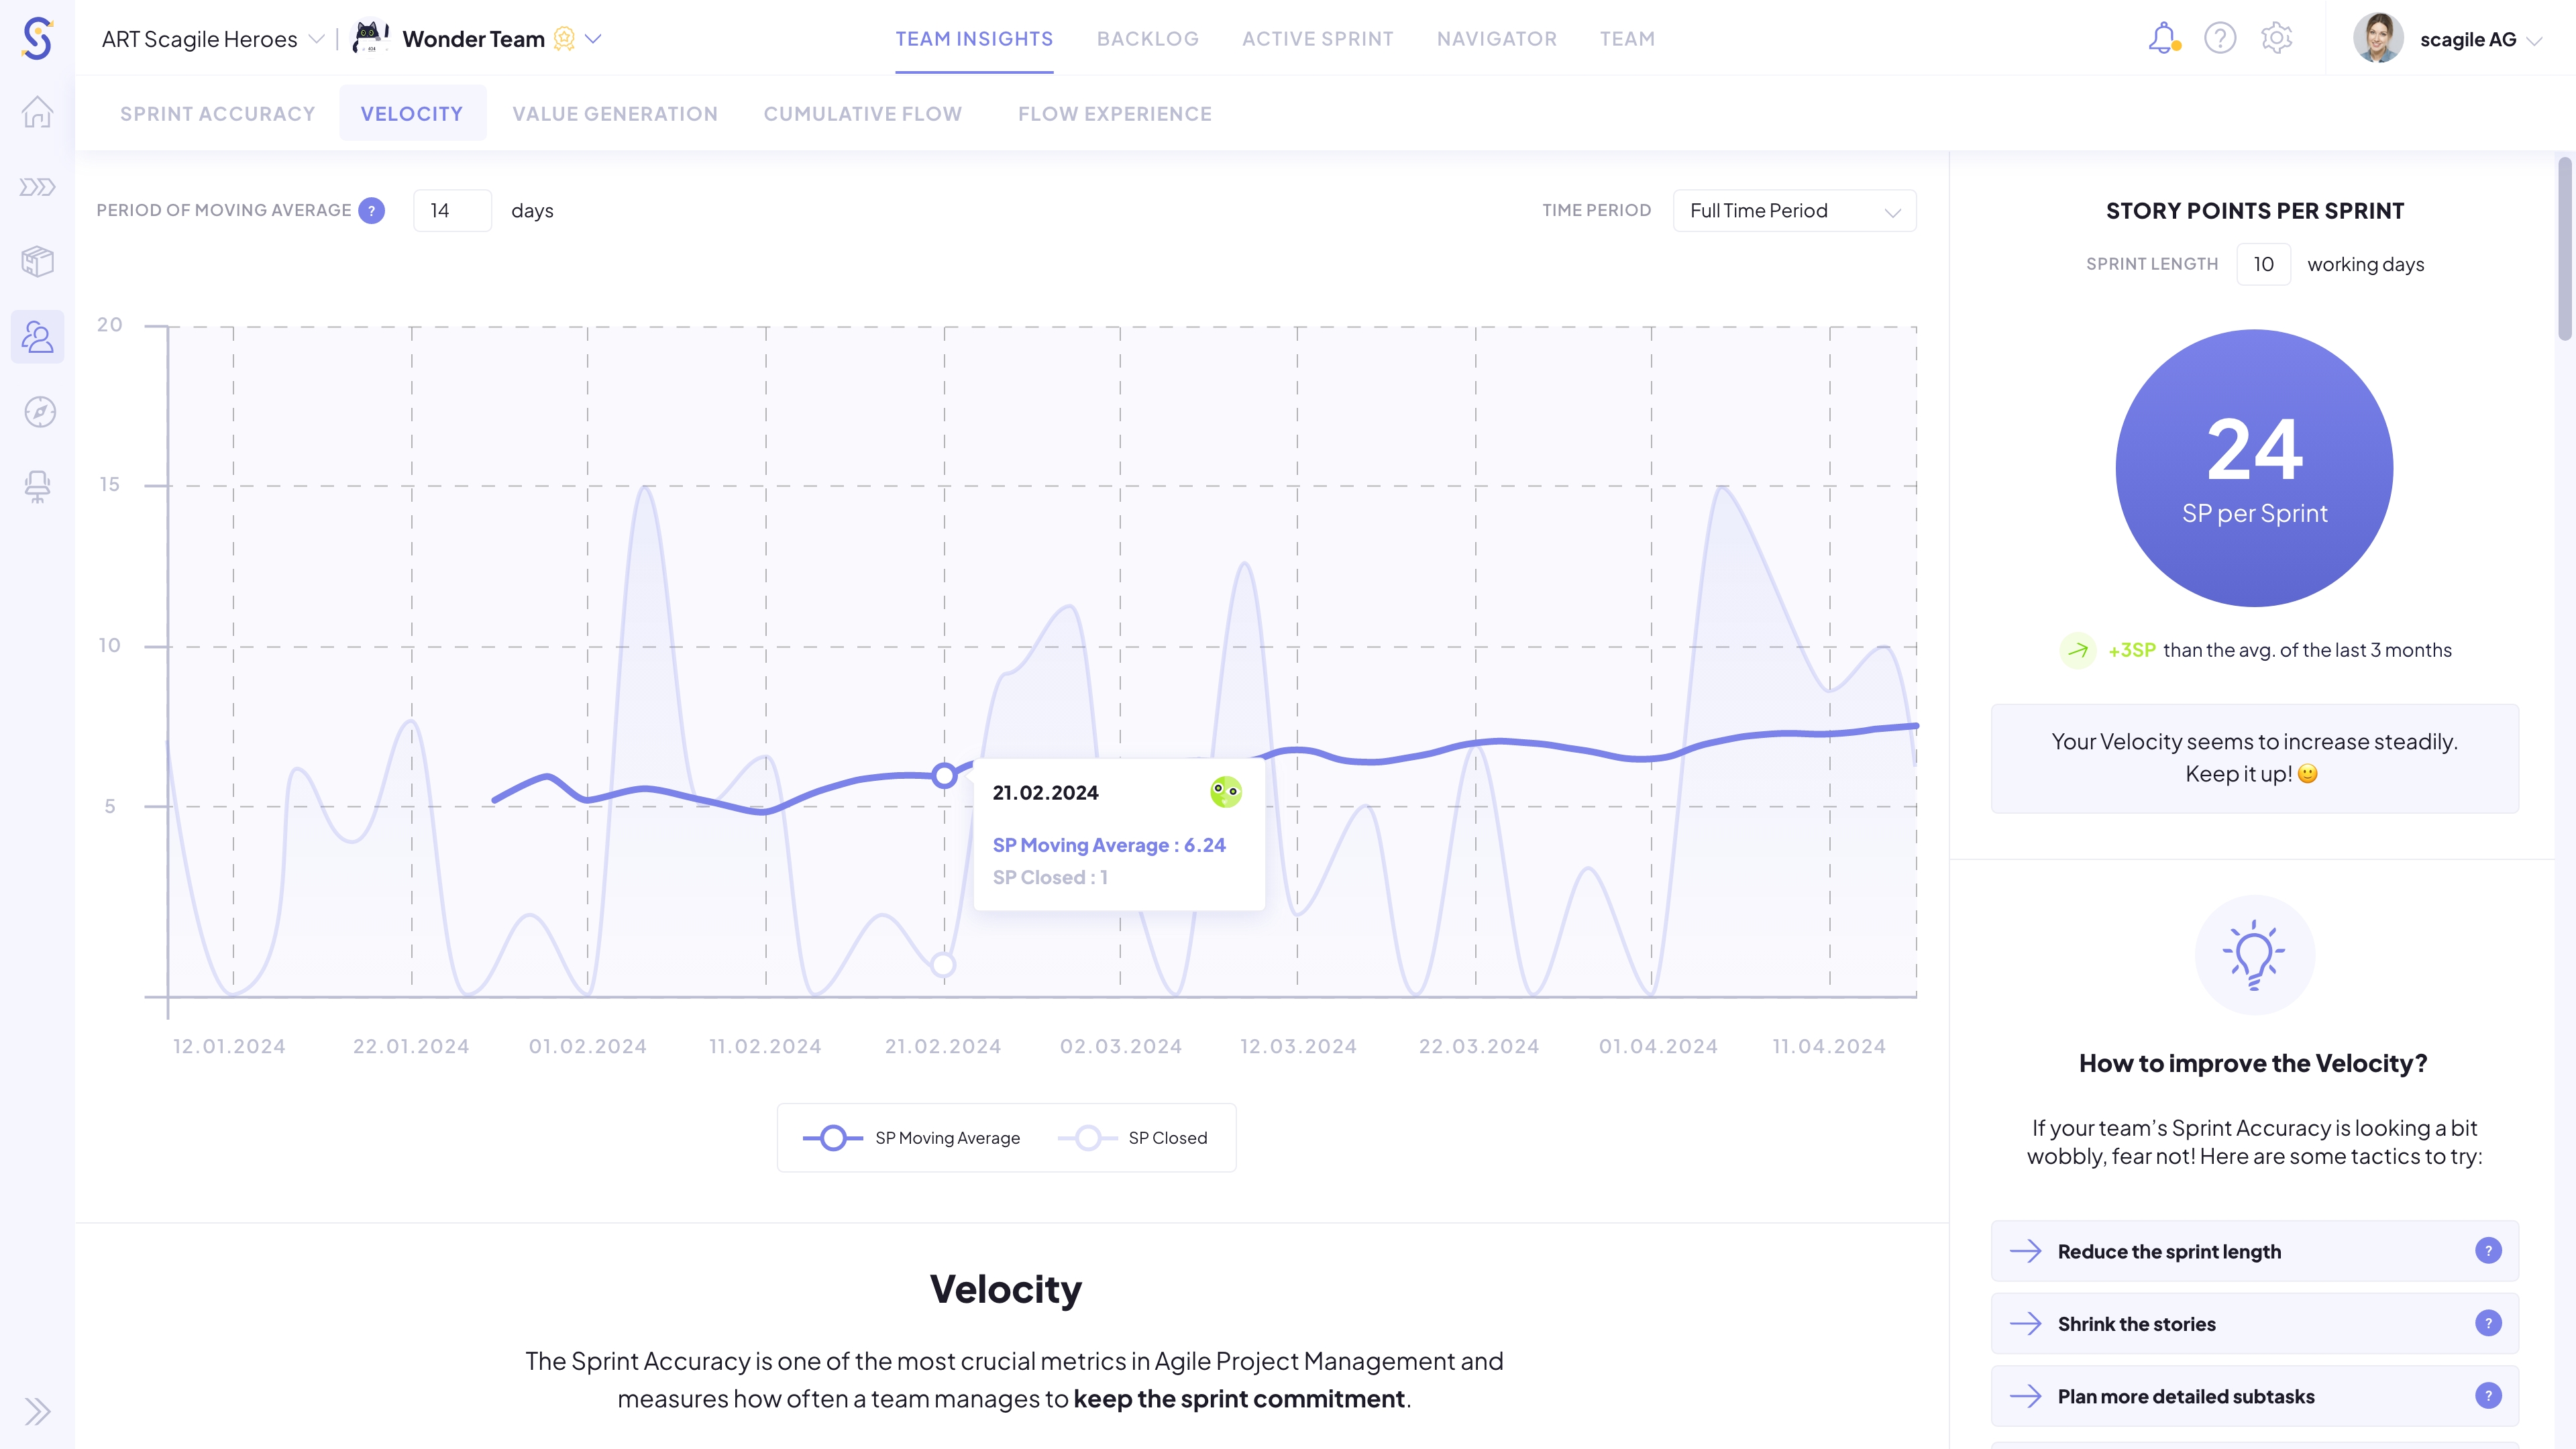Open settings with the gear icon
Image resolution: width=2576 pixels, height=1449 pixels.
tap(2277, 38)
